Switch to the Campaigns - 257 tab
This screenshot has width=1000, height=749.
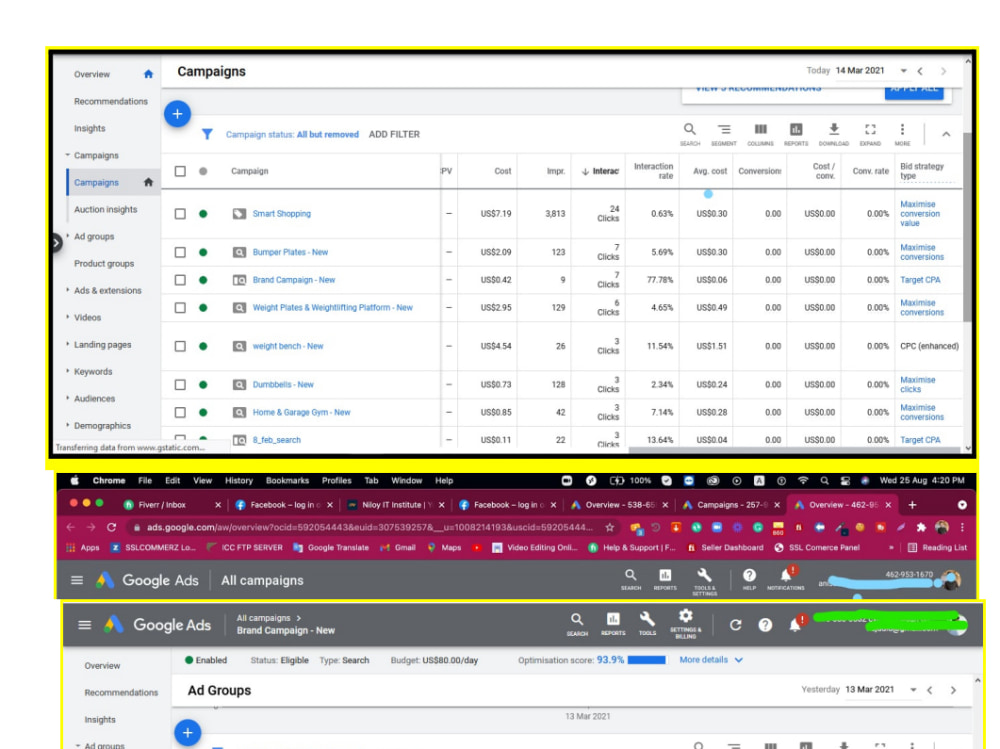click(x=731, y=505)
